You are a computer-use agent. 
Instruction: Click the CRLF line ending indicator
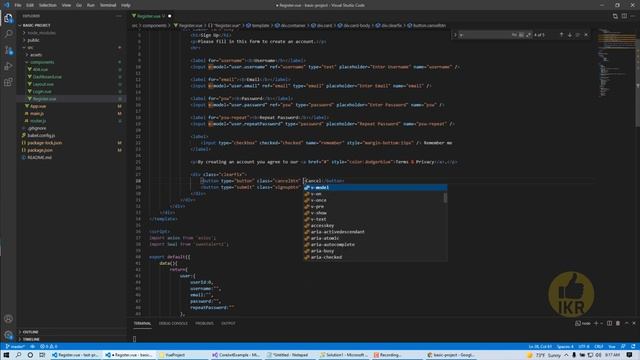click(x=598, y=347)
